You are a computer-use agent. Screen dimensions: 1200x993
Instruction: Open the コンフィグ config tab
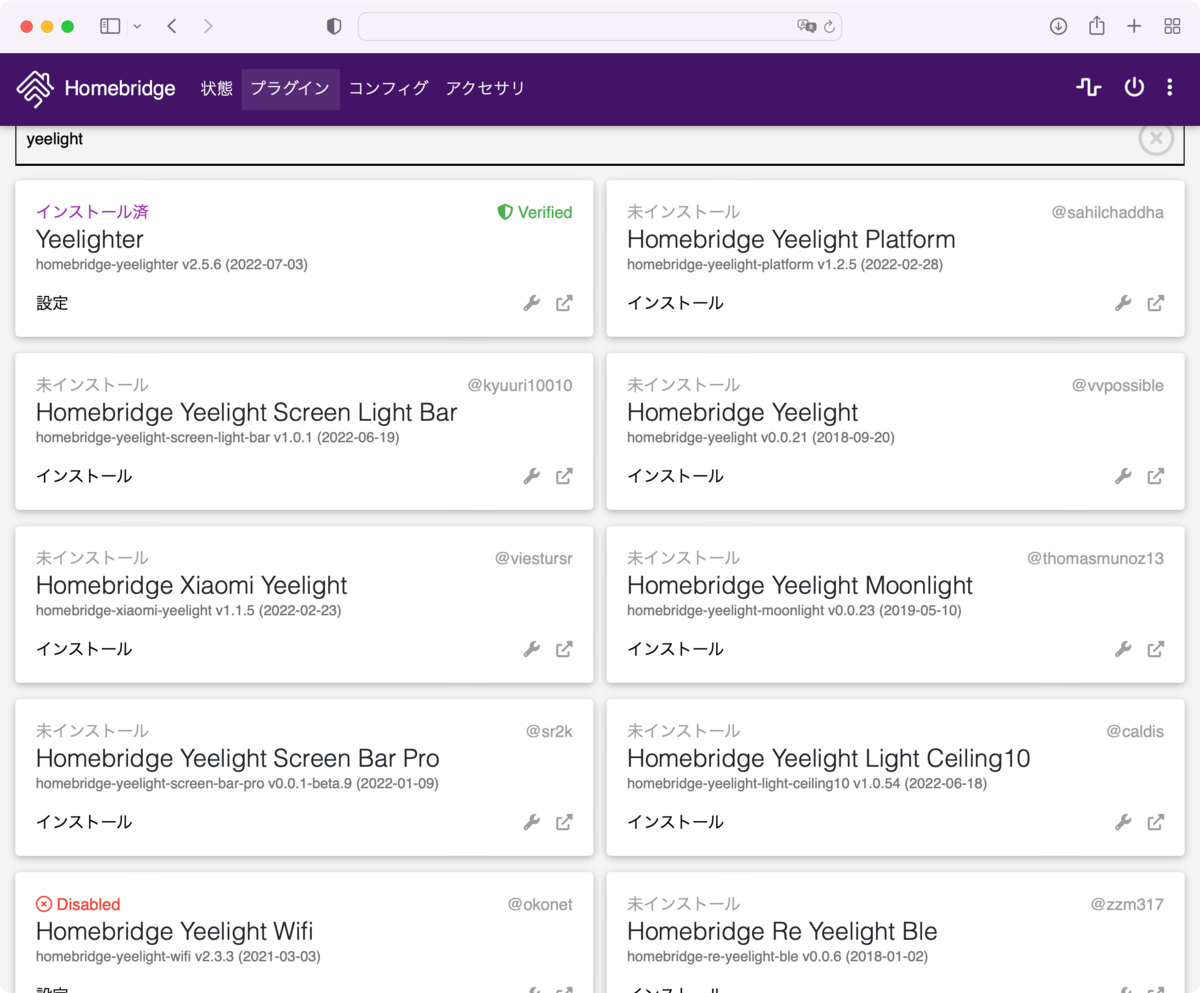click(x=388, y=88)
